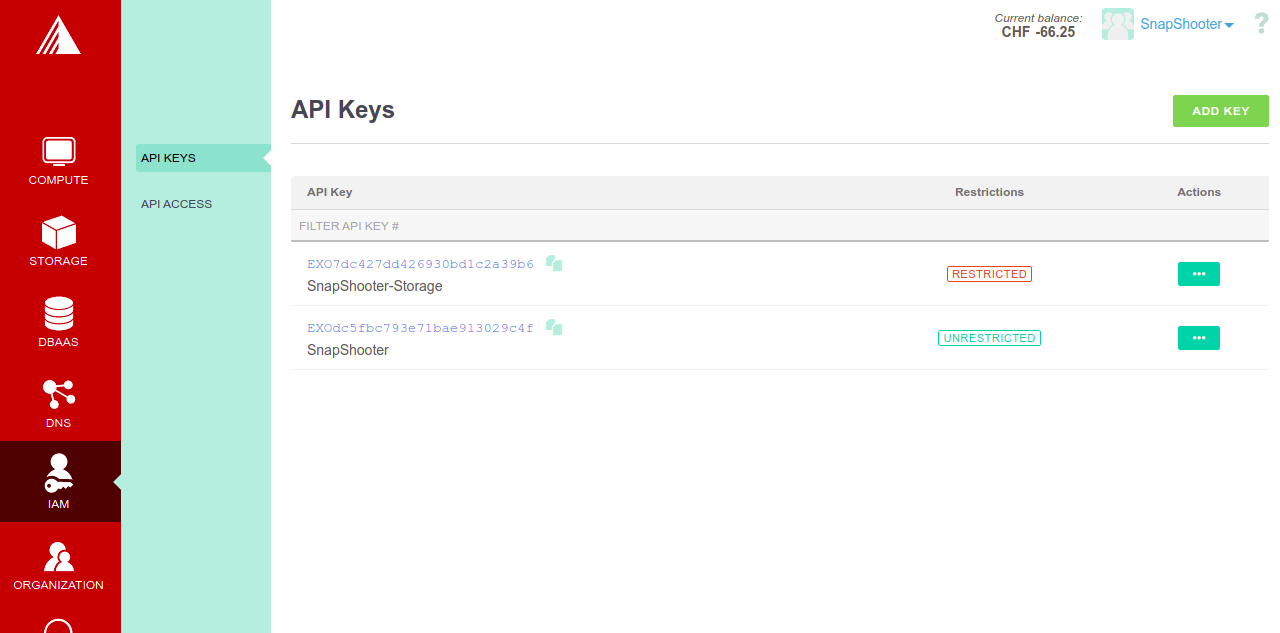Open the Storage section
The image size is (1280, 633).
click(x=59, y=242)
